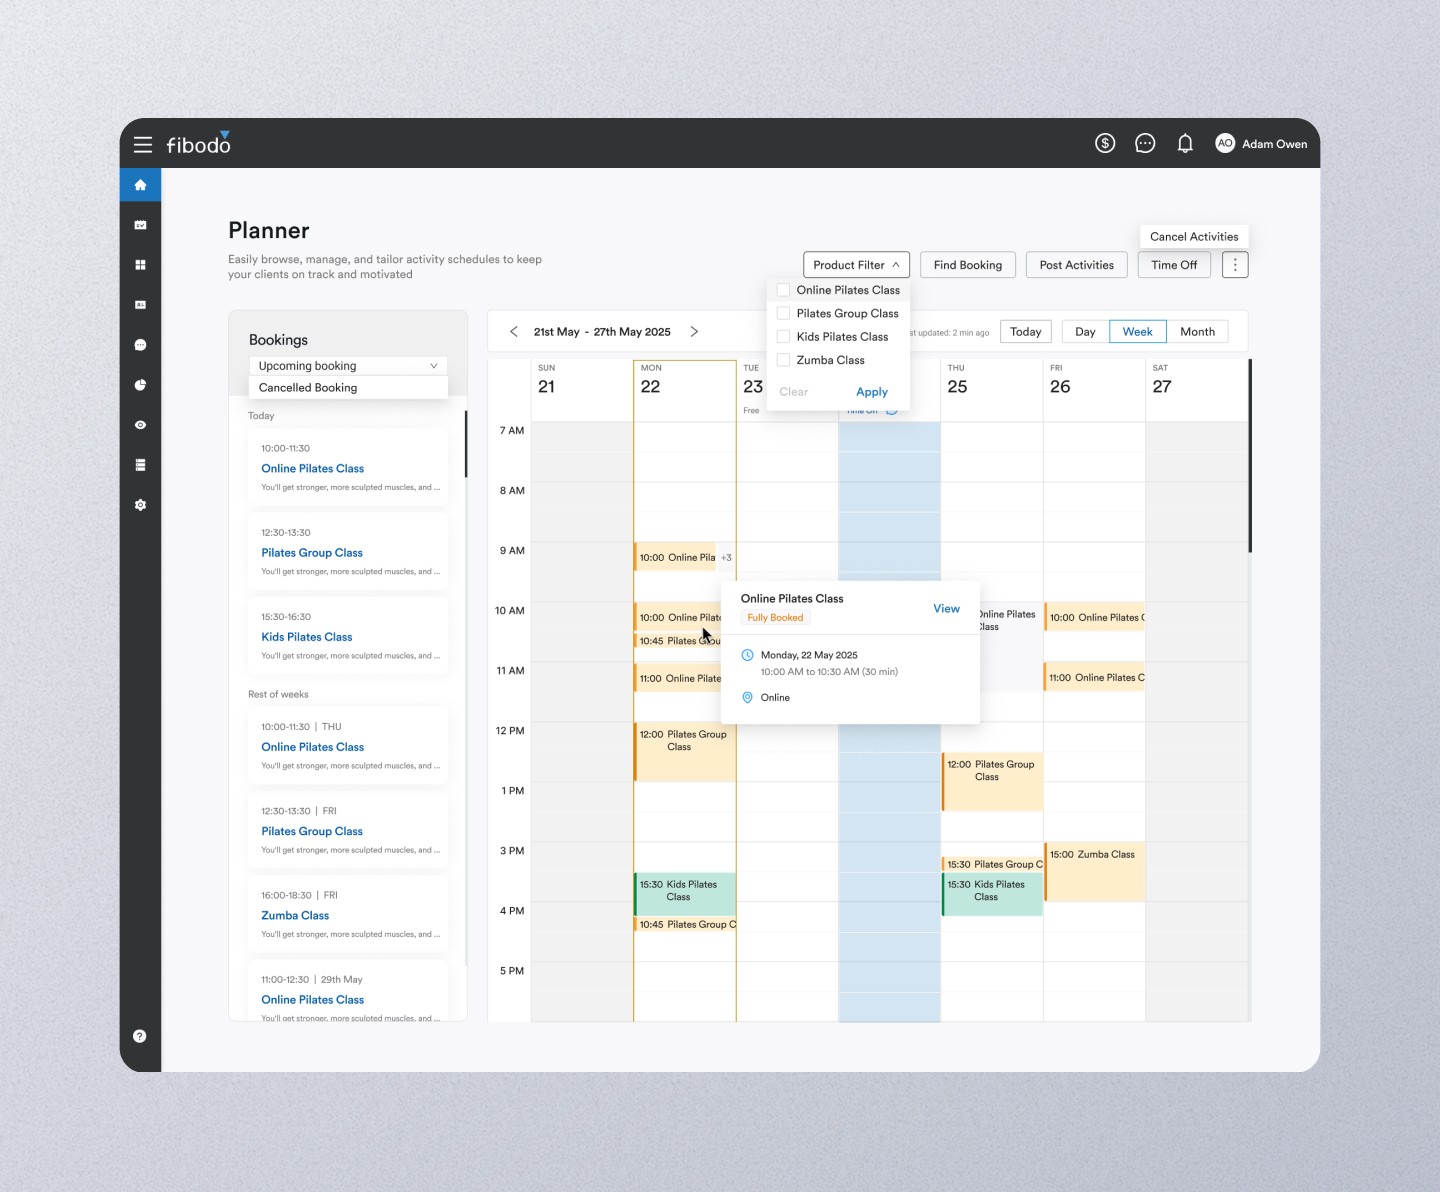
Task: Open the calendar sidebar icon
Action: click(x=140, y=225)
